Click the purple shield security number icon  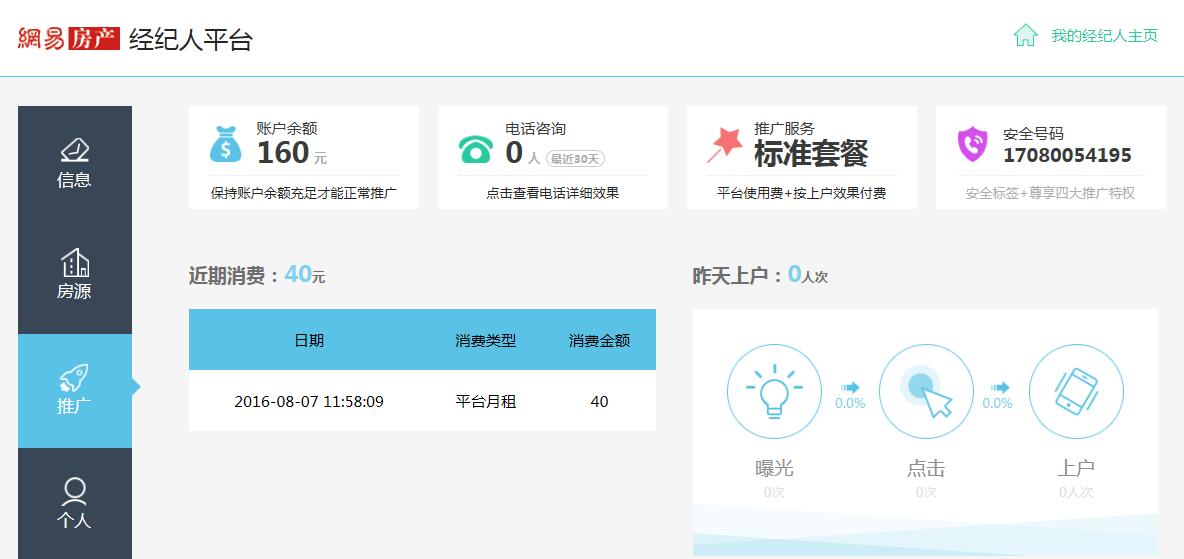tap(972, 144)
